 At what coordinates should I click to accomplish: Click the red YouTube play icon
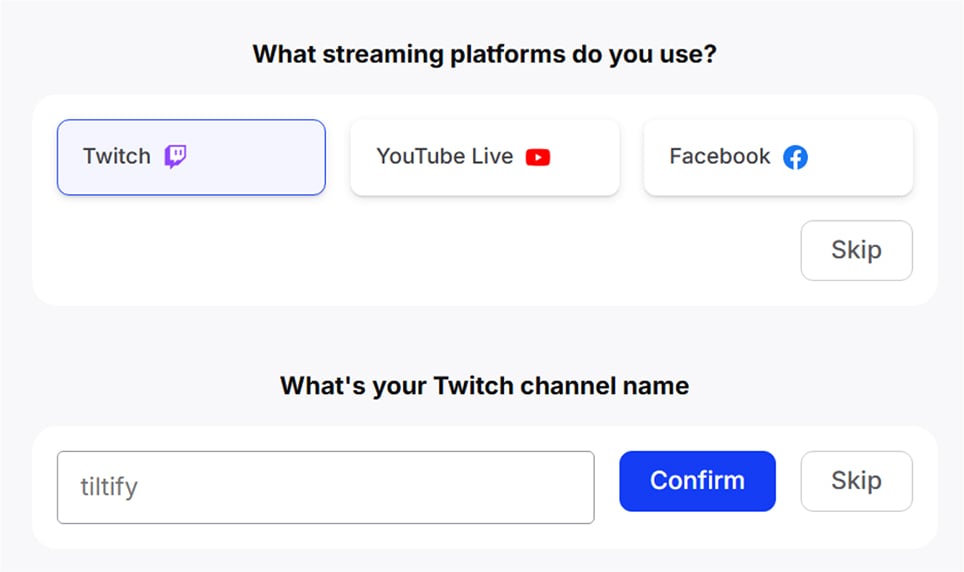(538, 157)
